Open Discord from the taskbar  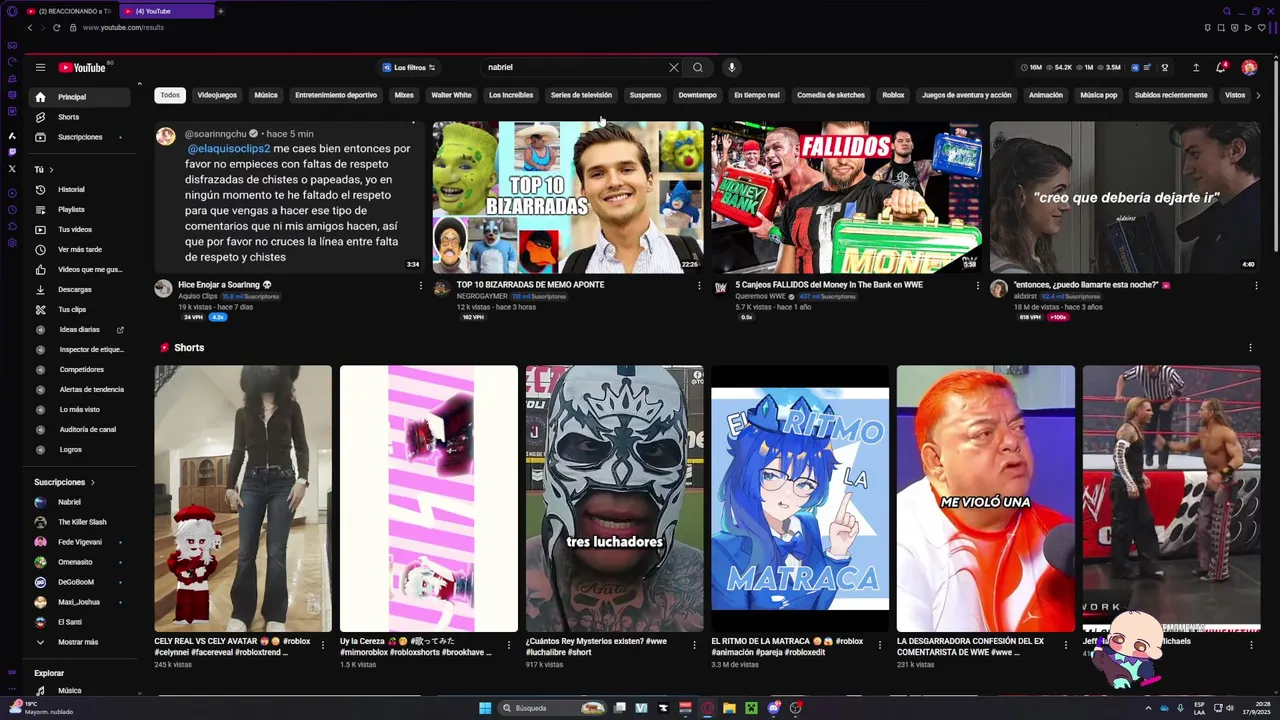[773, 708]
